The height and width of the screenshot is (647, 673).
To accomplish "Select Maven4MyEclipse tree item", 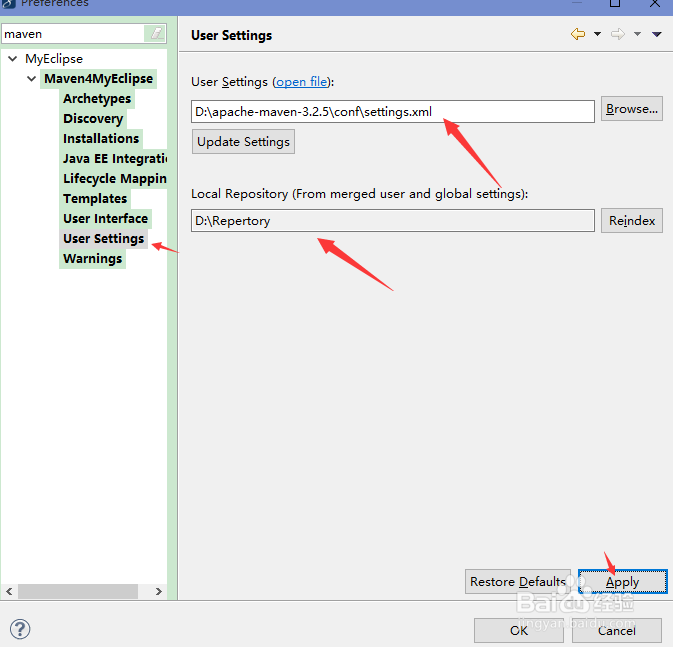I will click(98, 79).
